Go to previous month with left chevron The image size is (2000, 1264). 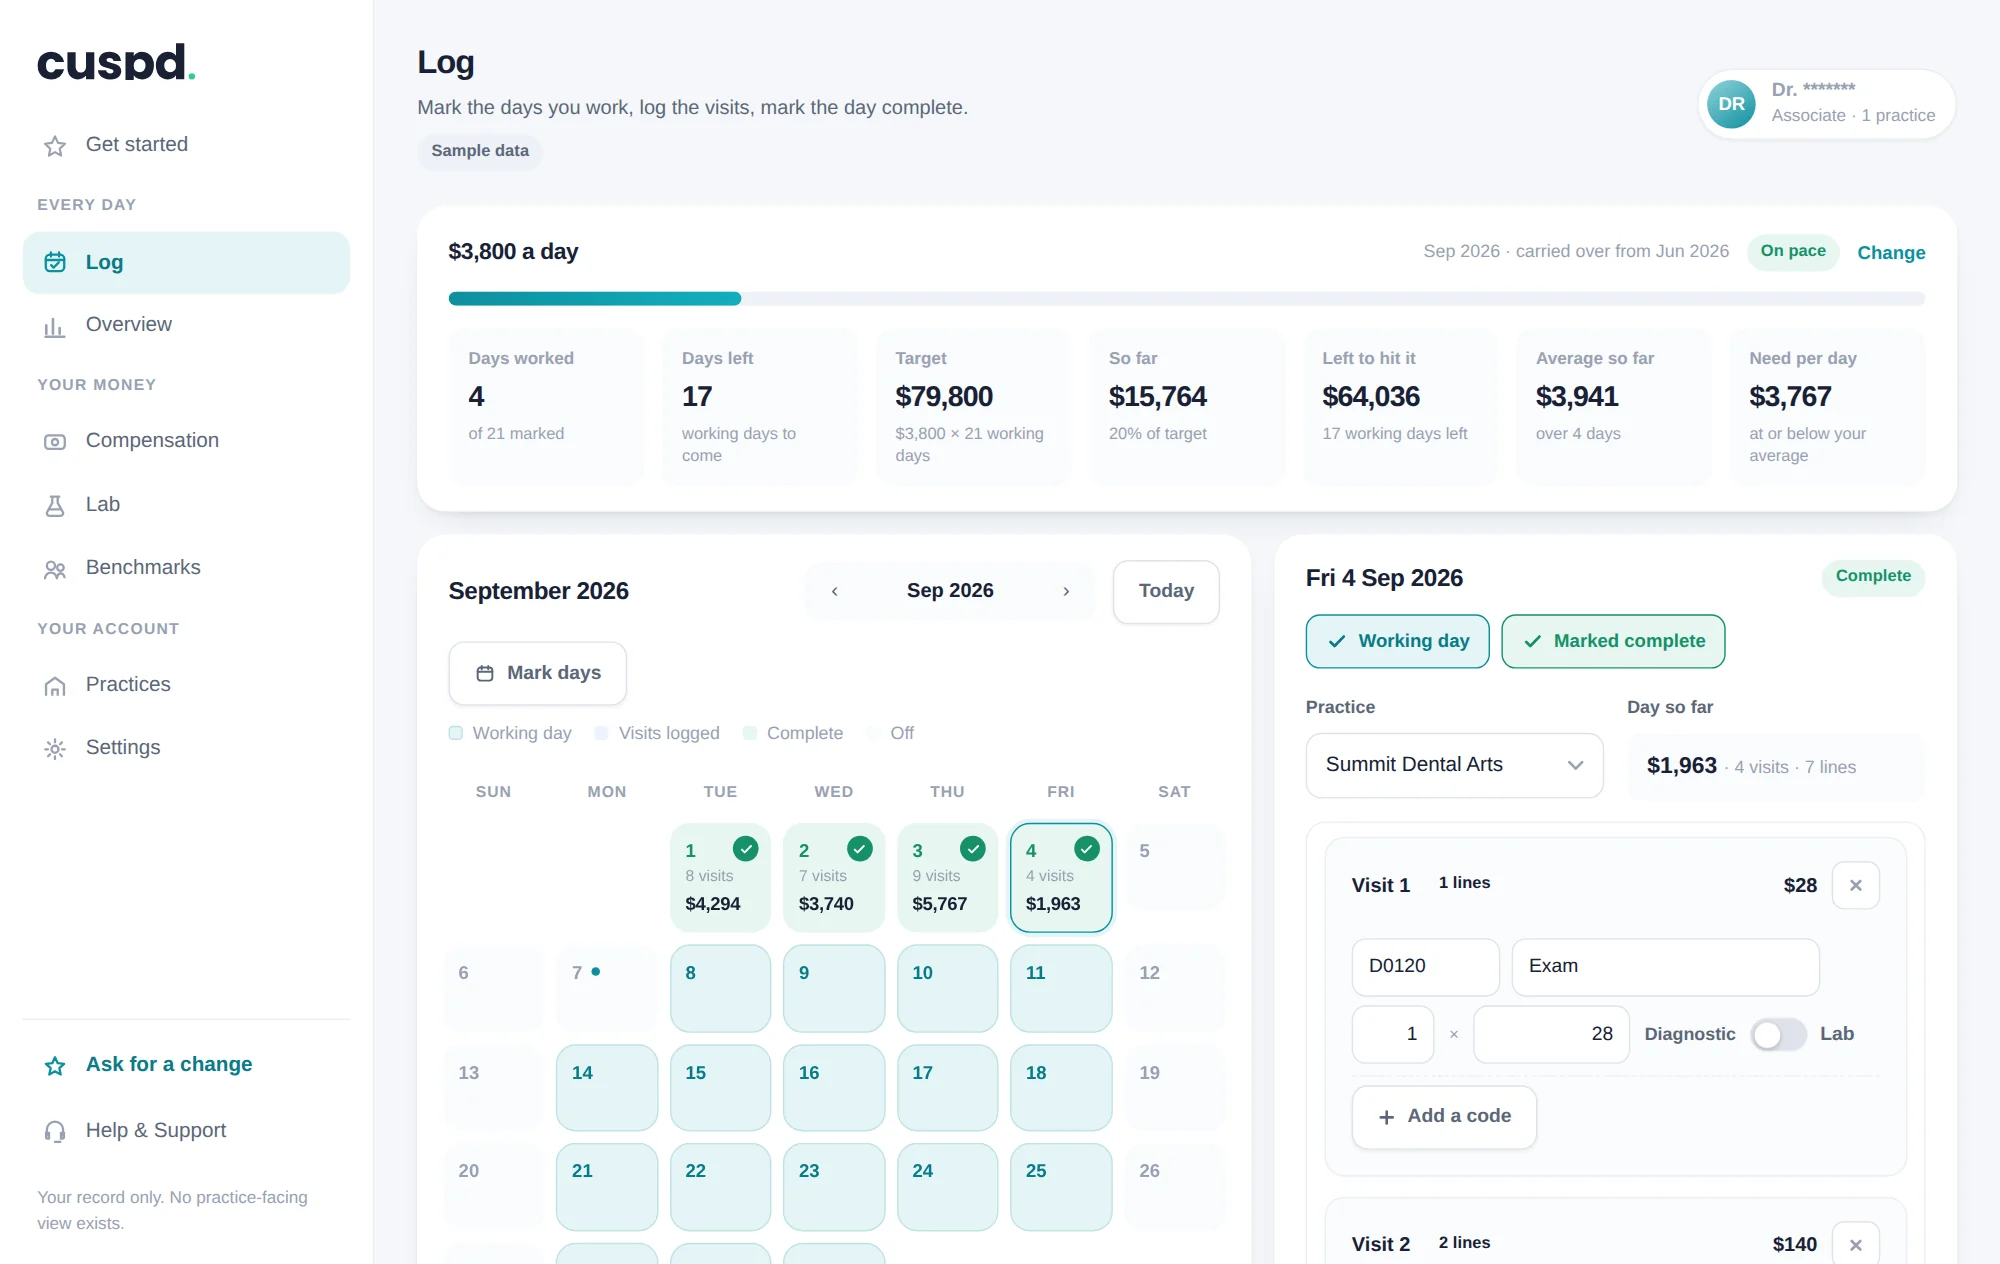coord(835,591)
